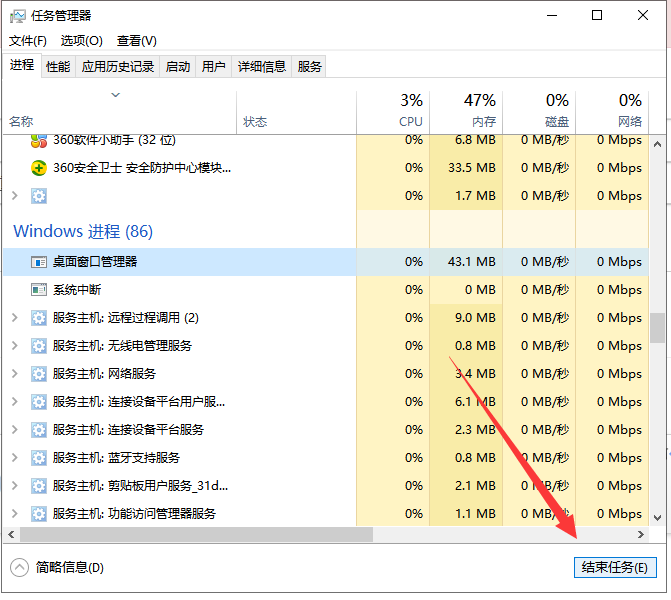Click the Task Manager title bar icon
671x600 pixels.
pyautogui.click(x=17, y=16)
